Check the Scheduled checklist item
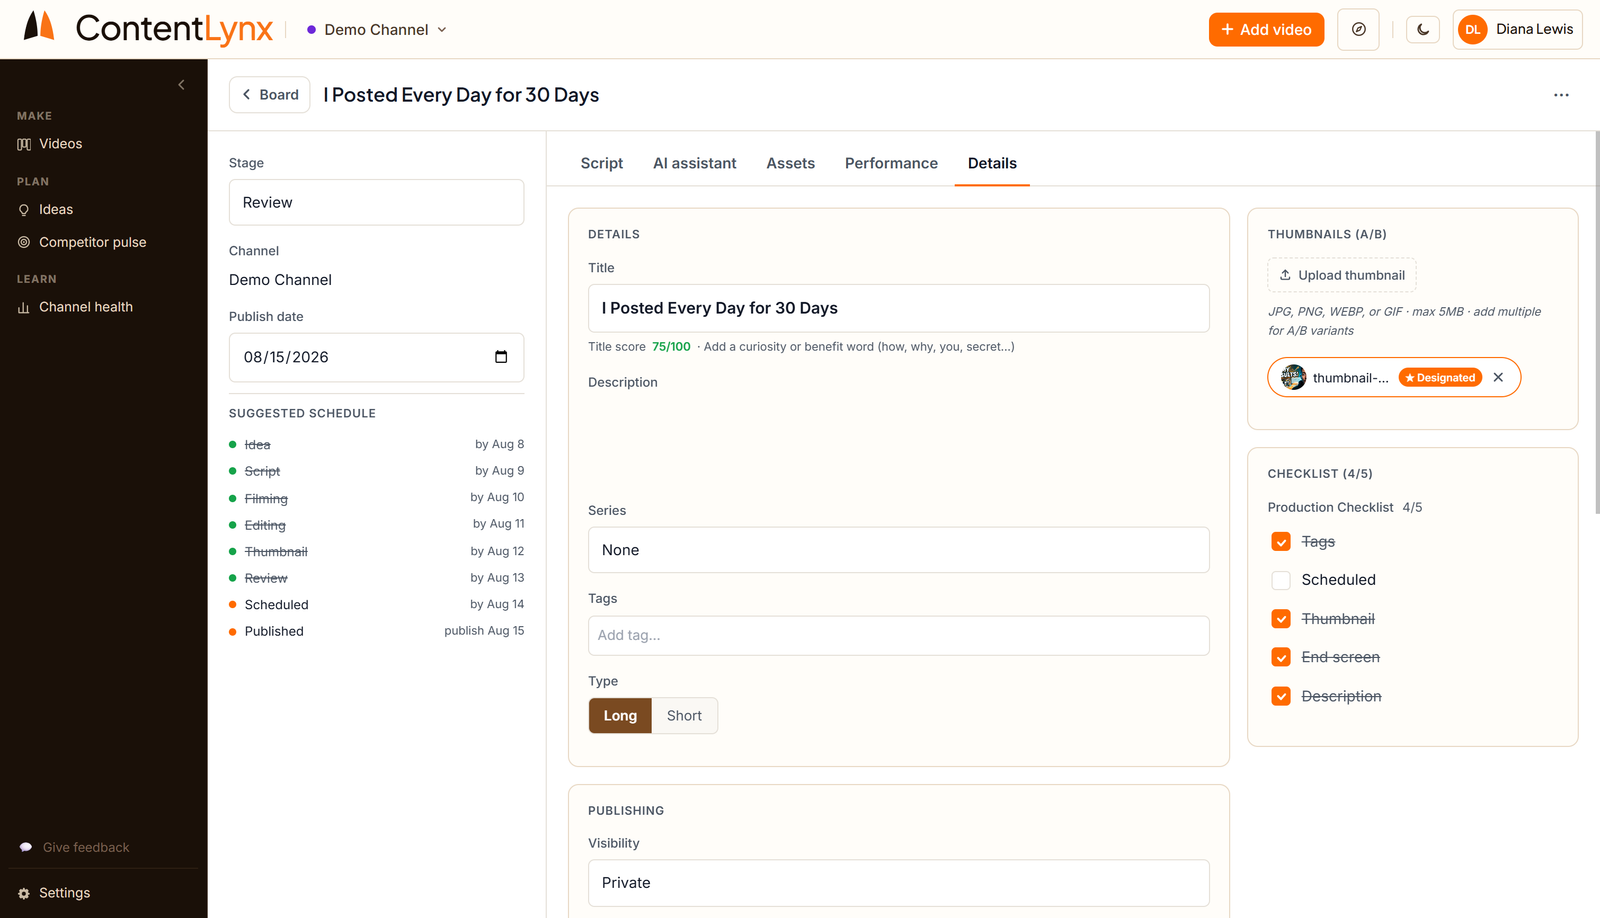1600x918 pixels. 1281,580
